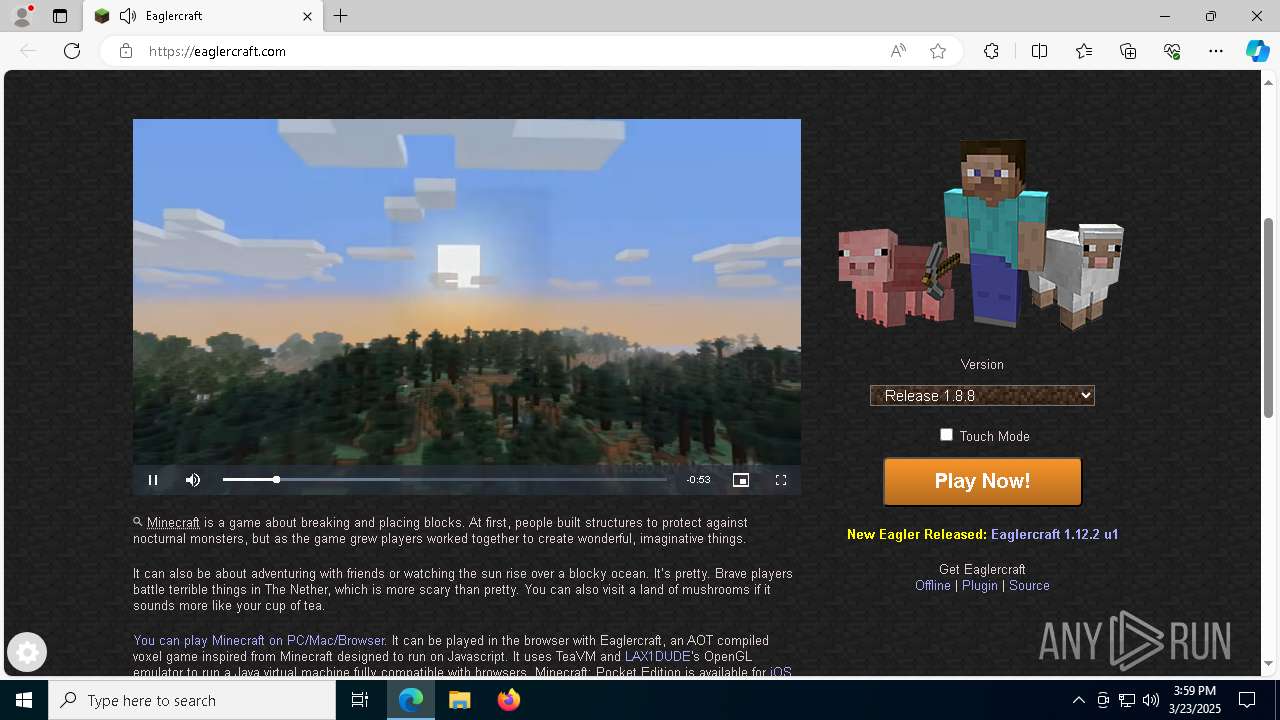
Task: Mute the Eaglercraft tab audio
Action: tap(127, 16)
